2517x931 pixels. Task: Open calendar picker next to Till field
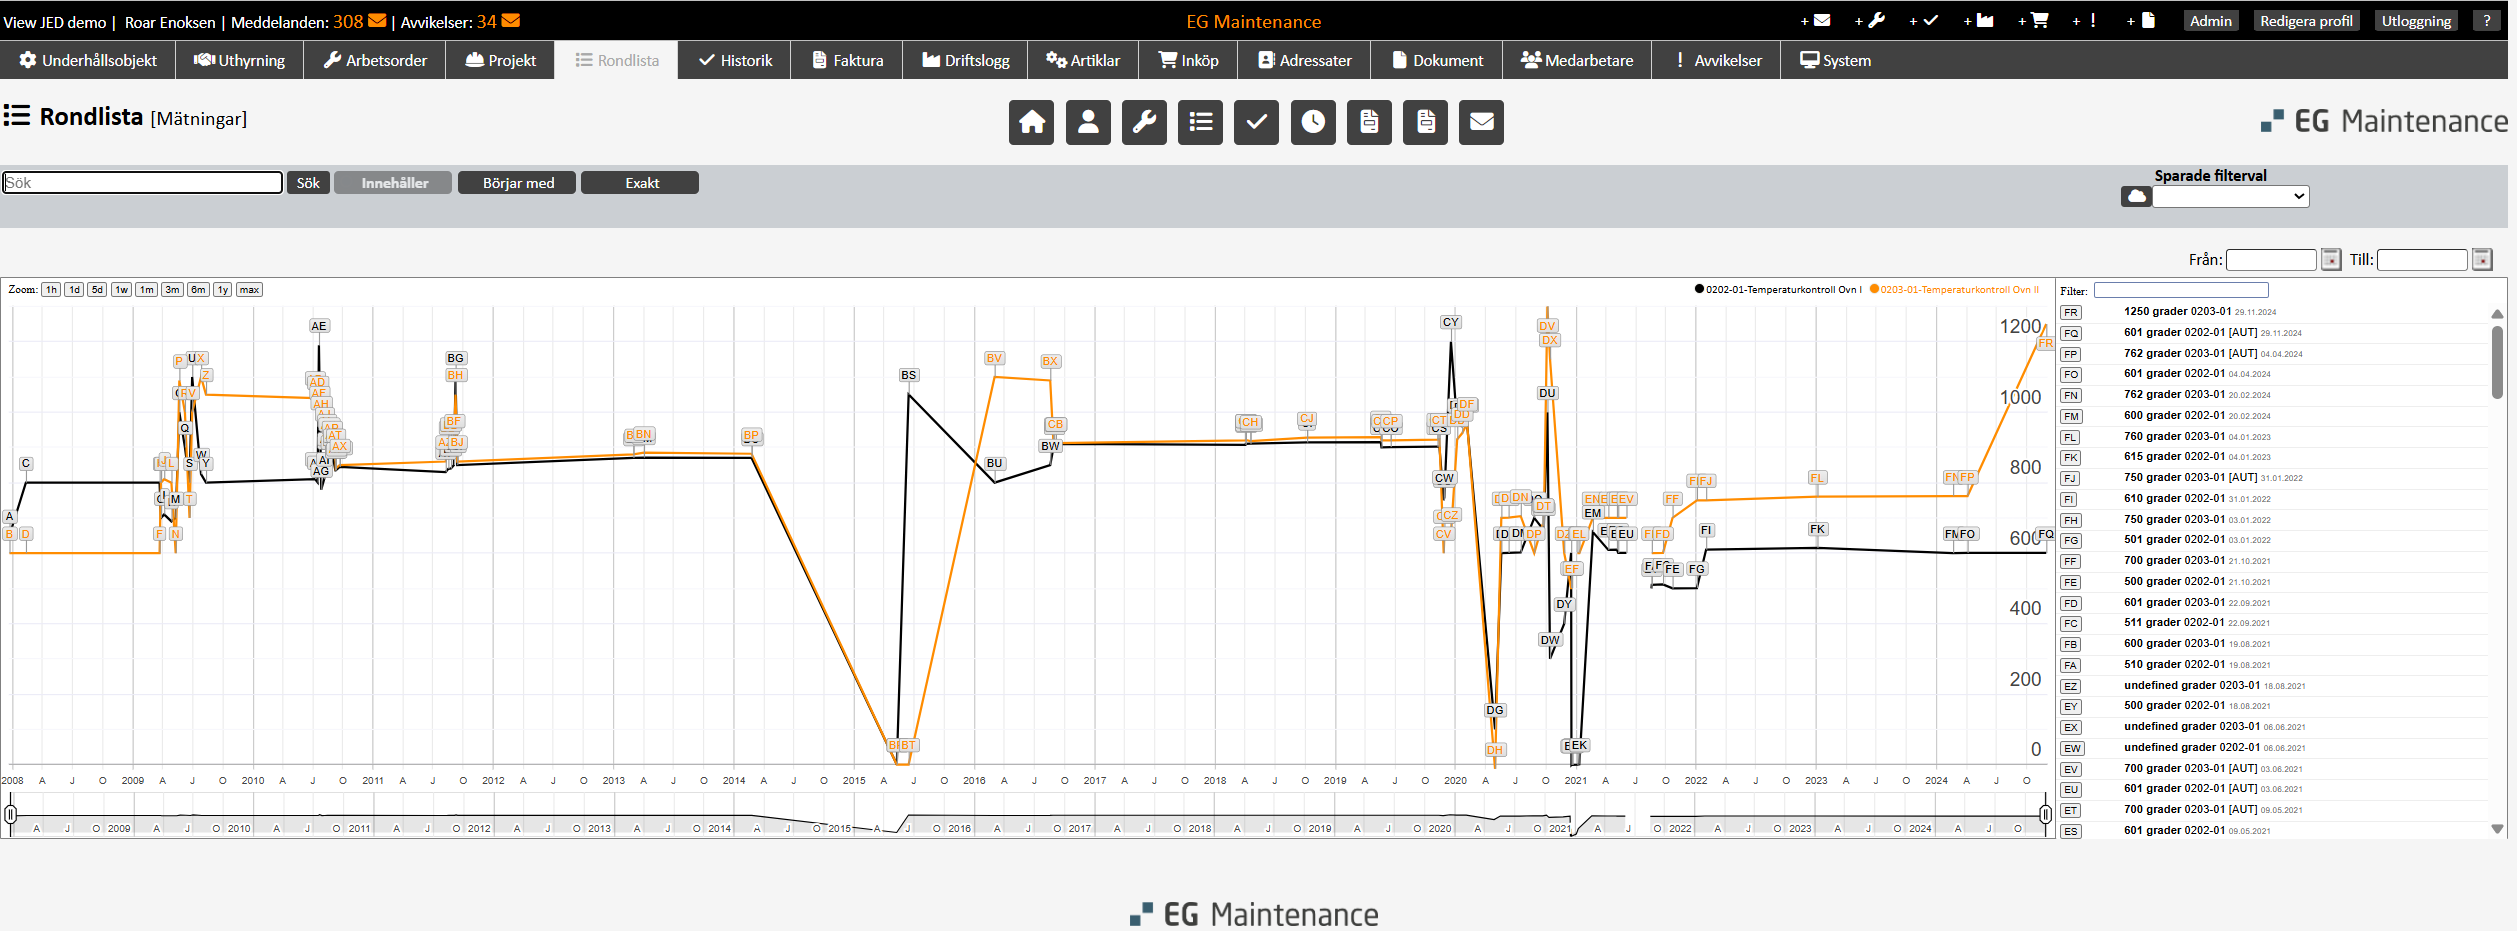tap(2482, 260)
